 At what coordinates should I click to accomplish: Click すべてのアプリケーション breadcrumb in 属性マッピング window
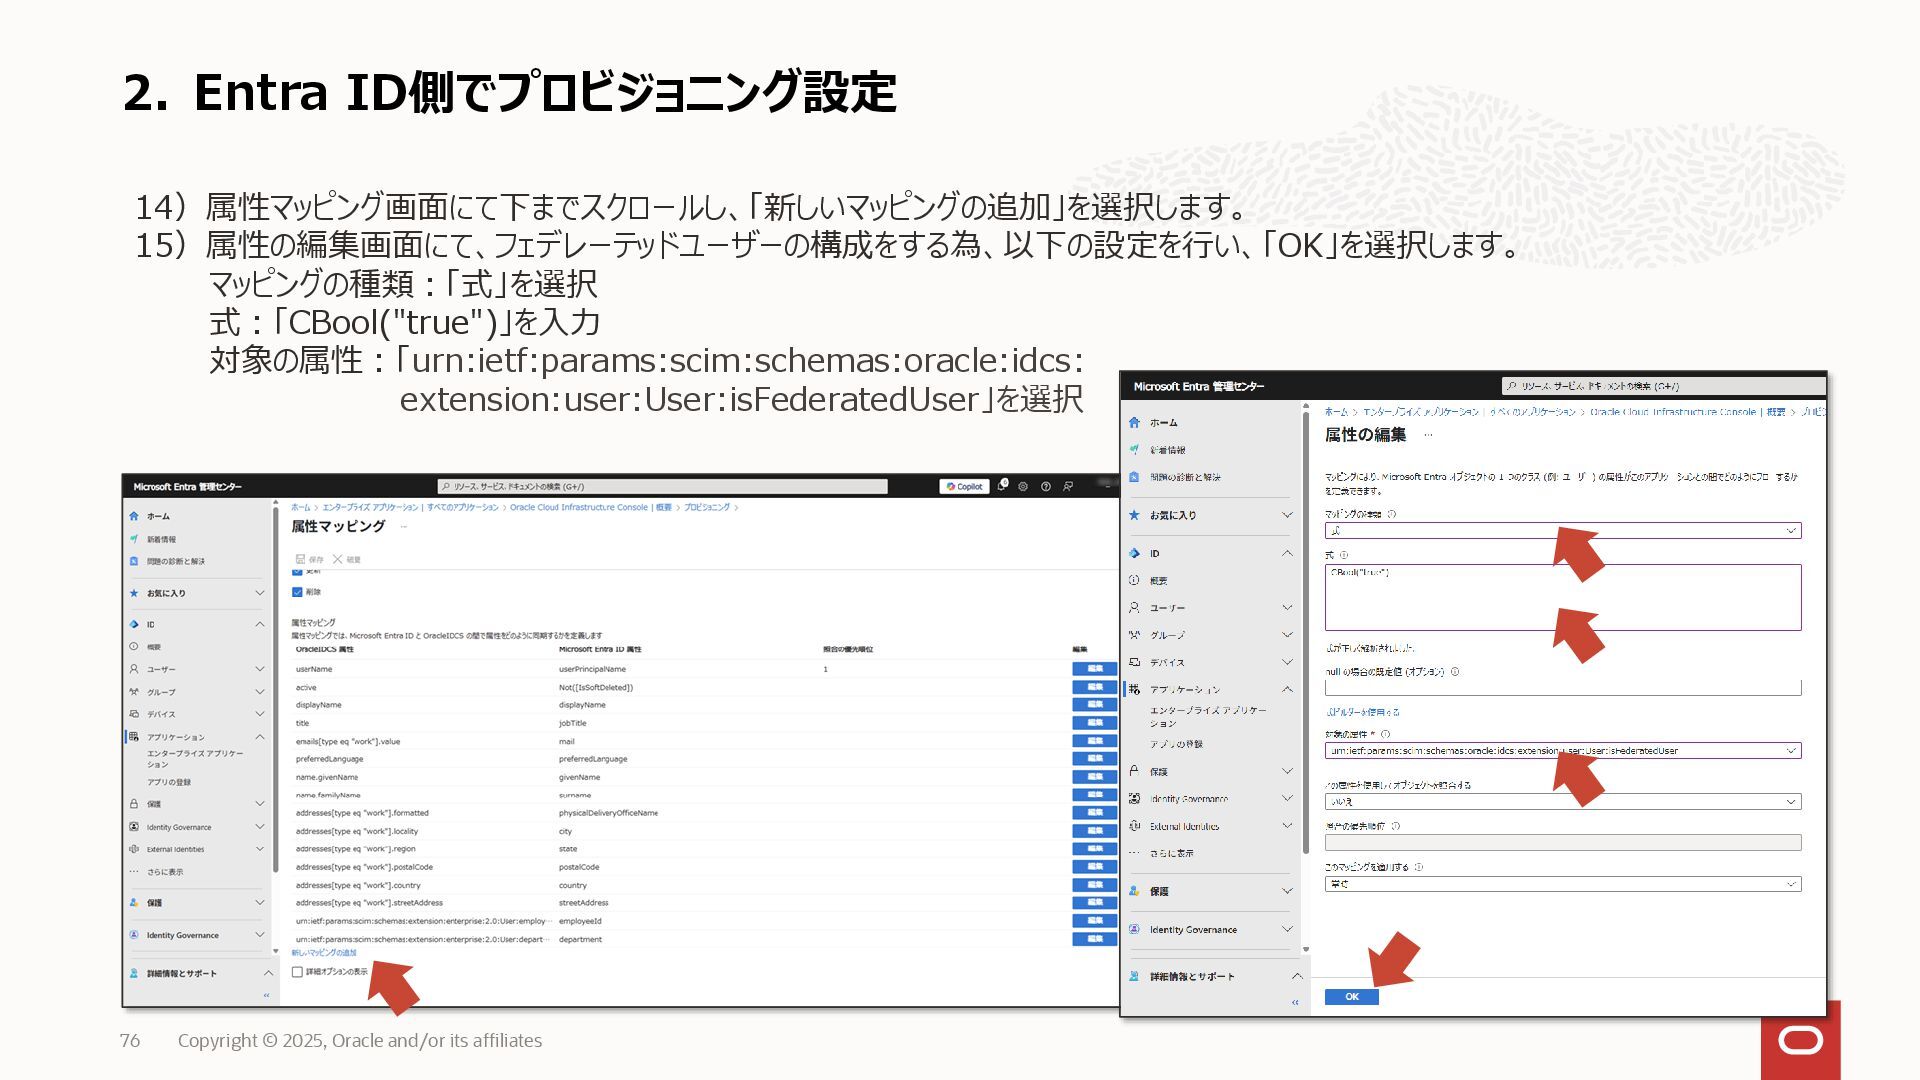[x=462, y=508]
